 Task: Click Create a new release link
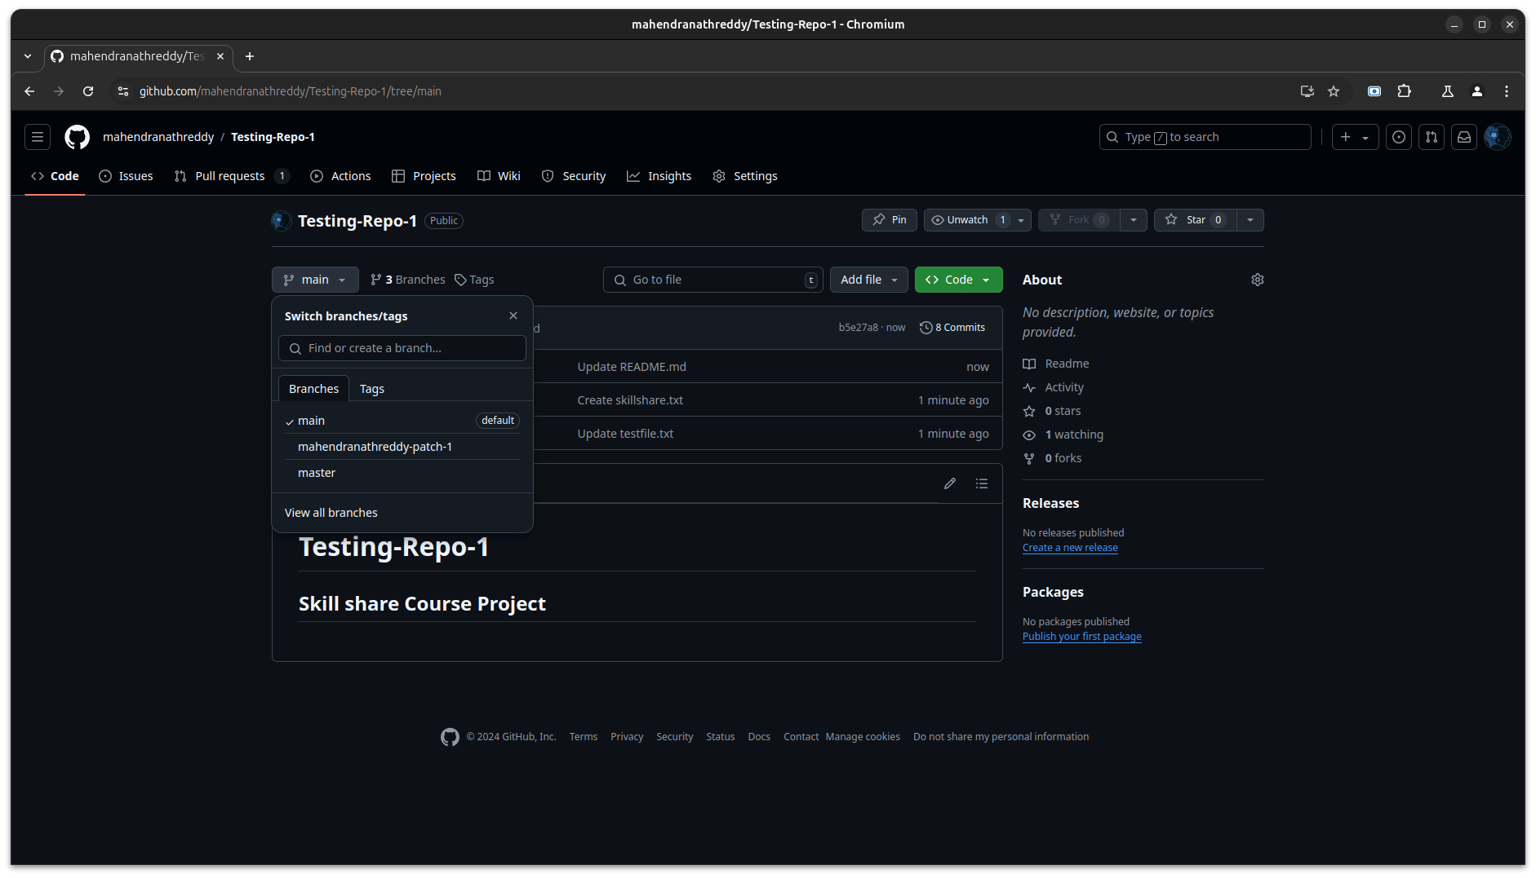[1070, 548]
